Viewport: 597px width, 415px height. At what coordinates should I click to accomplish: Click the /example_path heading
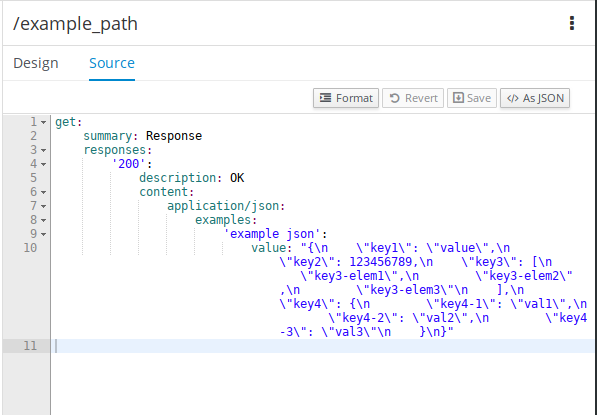(75, 24)
